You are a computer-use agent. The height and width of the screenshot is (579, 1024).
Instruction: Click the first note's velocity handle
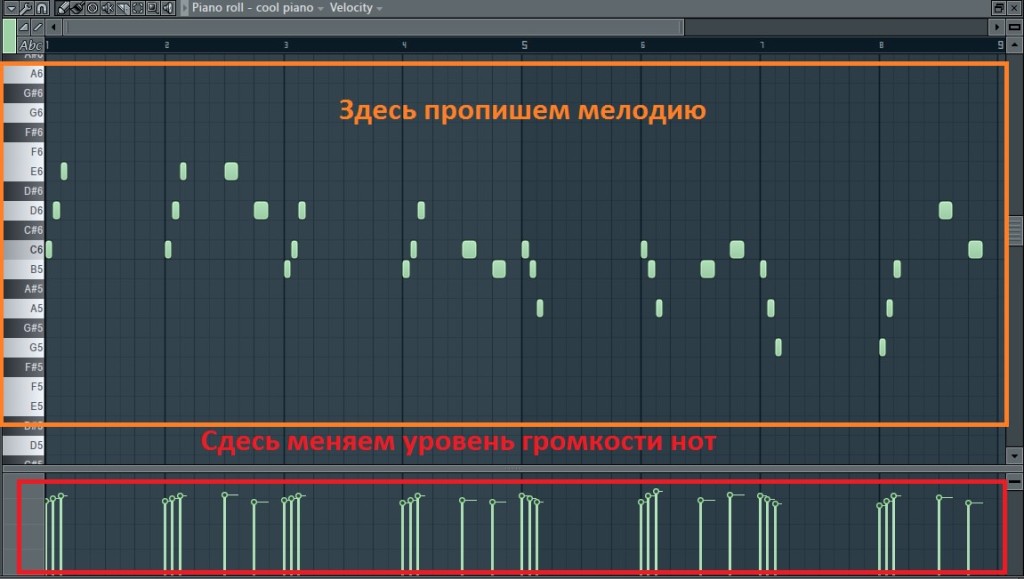(x=47, y=502)
